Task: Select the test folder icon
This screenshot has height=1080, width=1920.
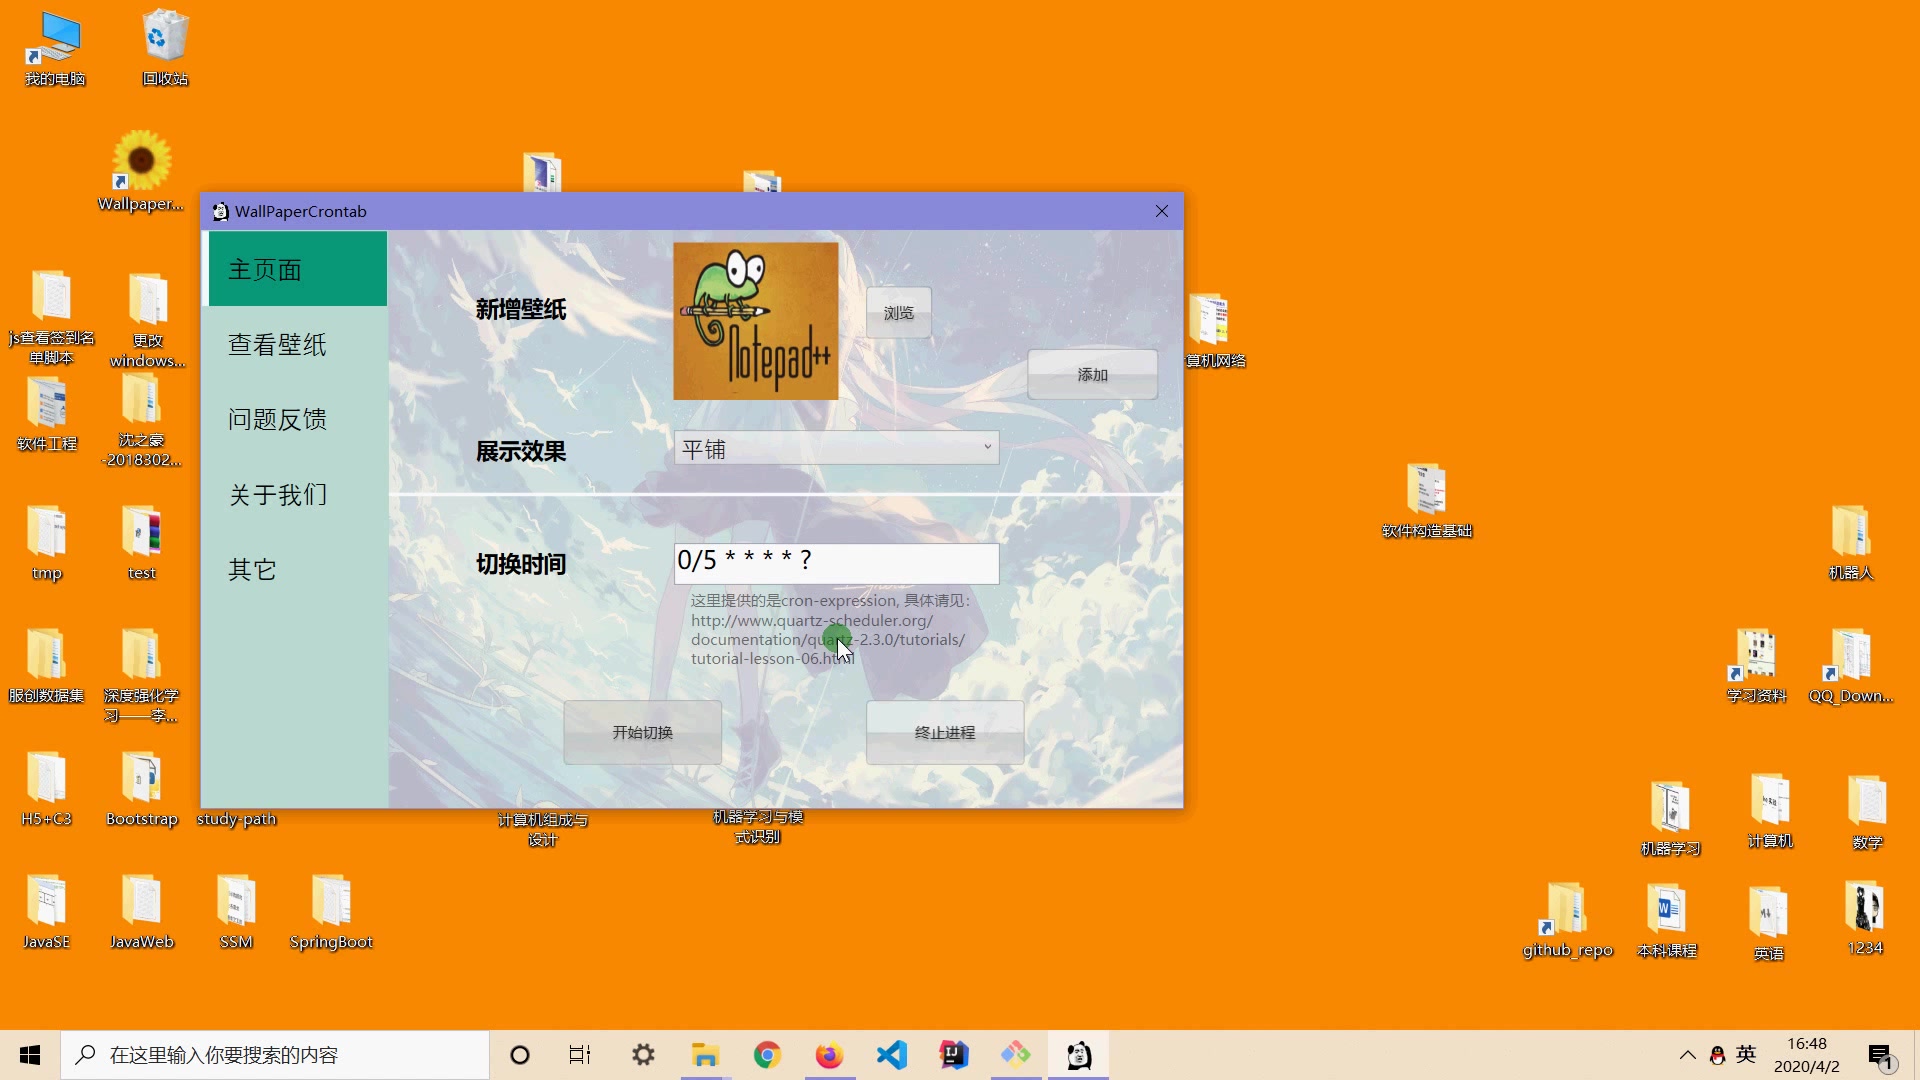Action: point(142,543)
